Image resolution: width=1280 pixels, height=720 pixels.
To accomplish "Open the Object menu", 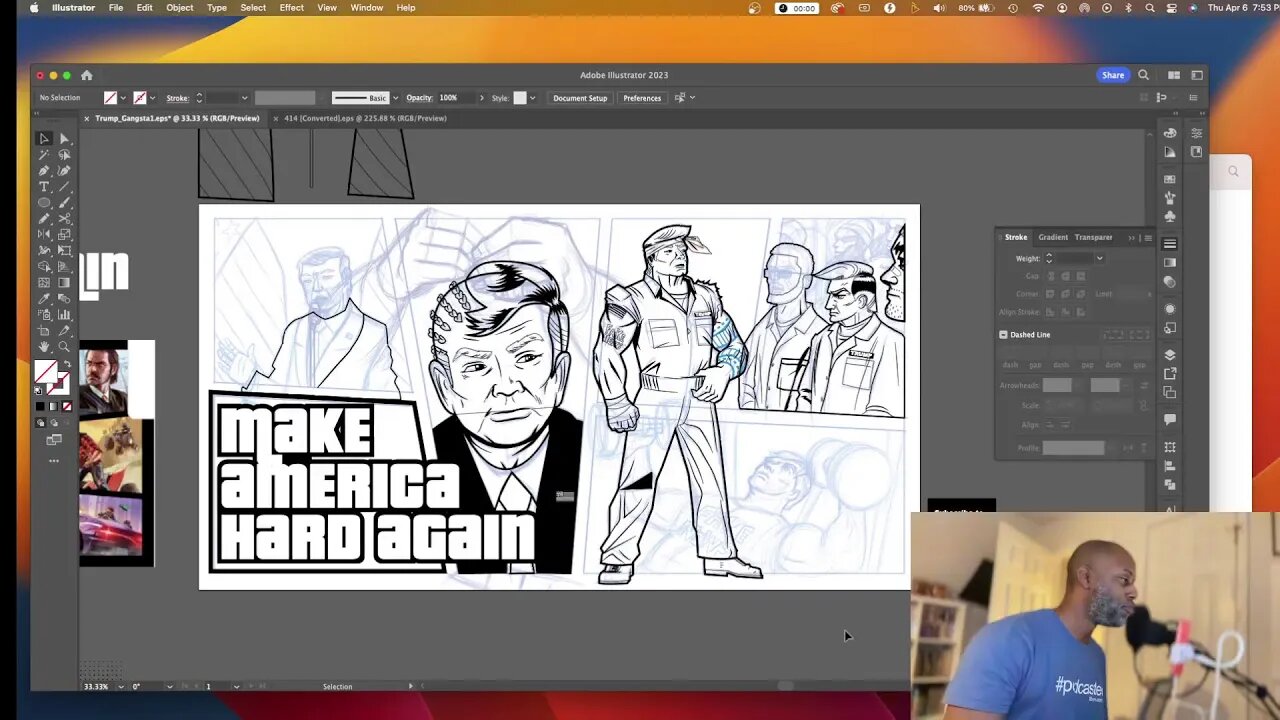I will pos(180,7).
